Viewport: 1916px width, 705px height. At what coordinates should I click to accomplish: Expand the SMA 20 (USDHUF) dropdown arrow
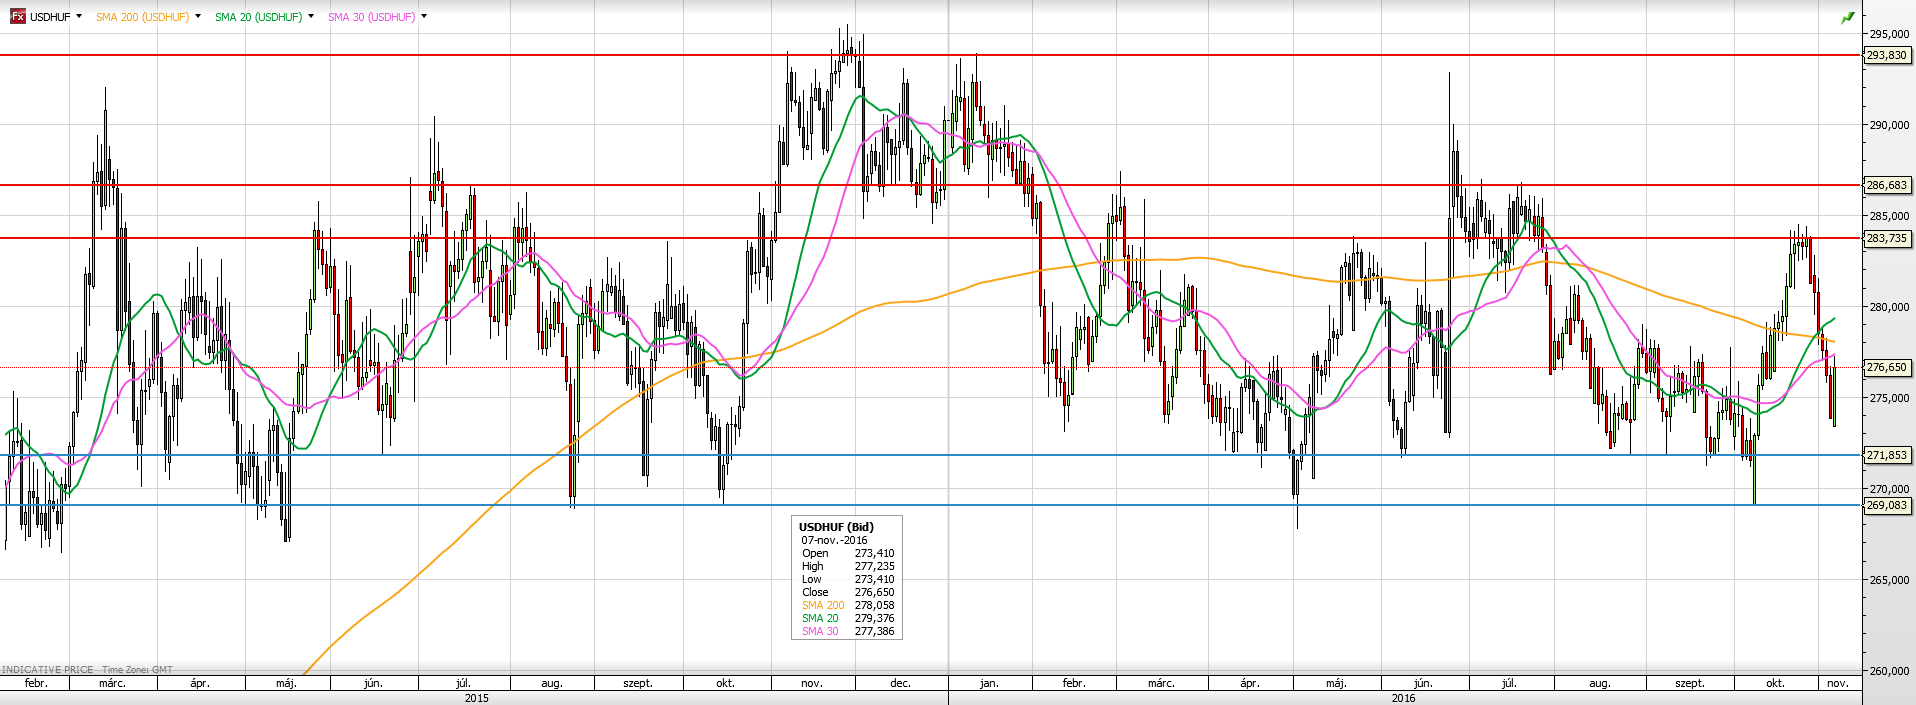point(311,16)
